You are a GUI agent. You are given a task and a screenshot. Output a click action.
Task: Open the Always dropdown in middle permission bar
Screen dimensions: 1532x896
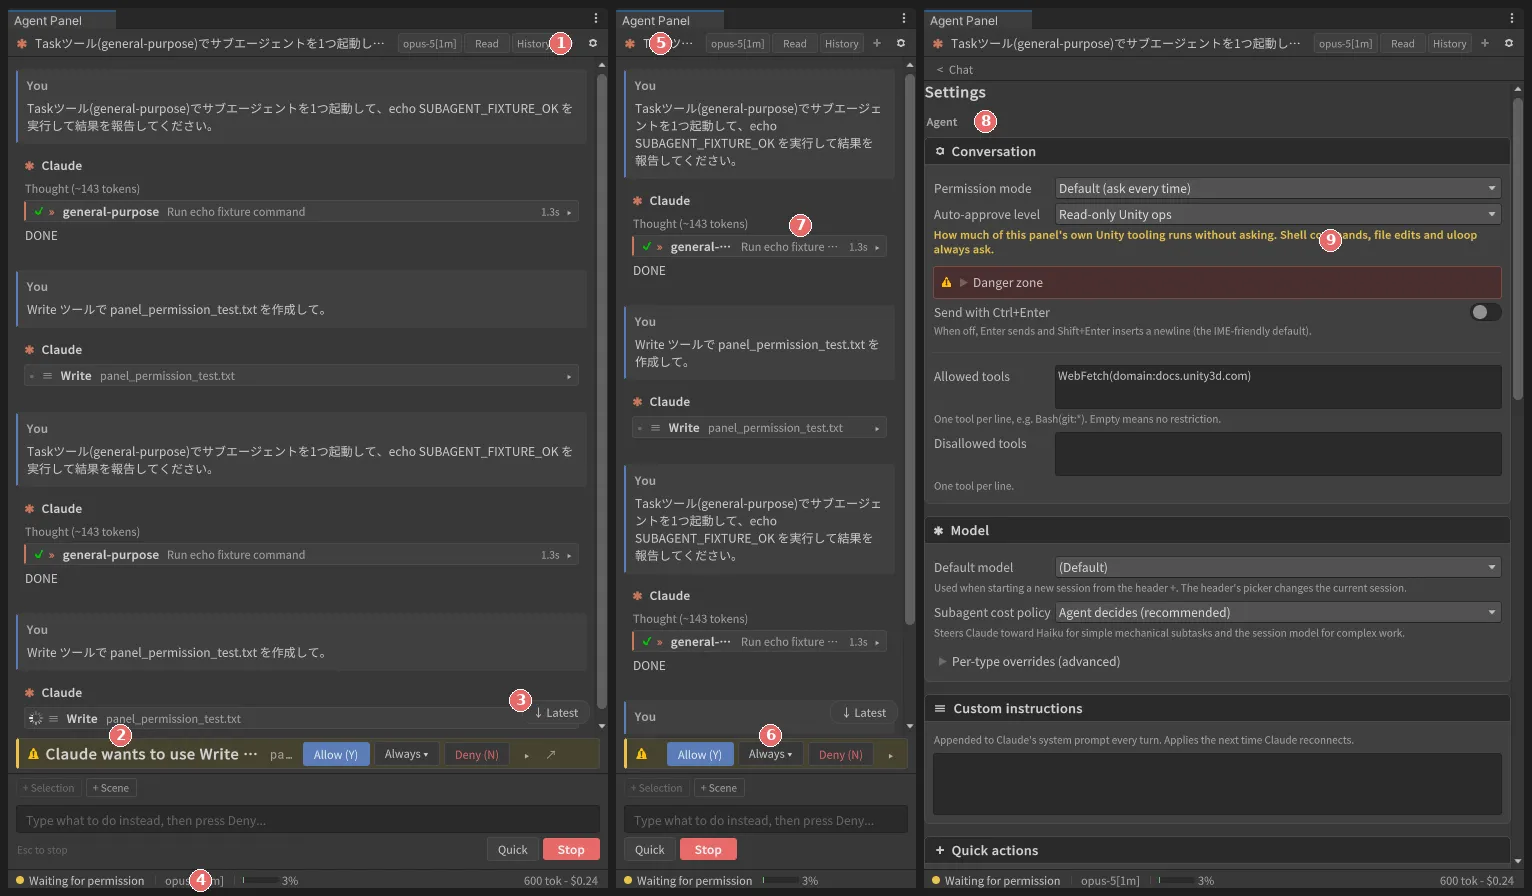coord(771,754)
